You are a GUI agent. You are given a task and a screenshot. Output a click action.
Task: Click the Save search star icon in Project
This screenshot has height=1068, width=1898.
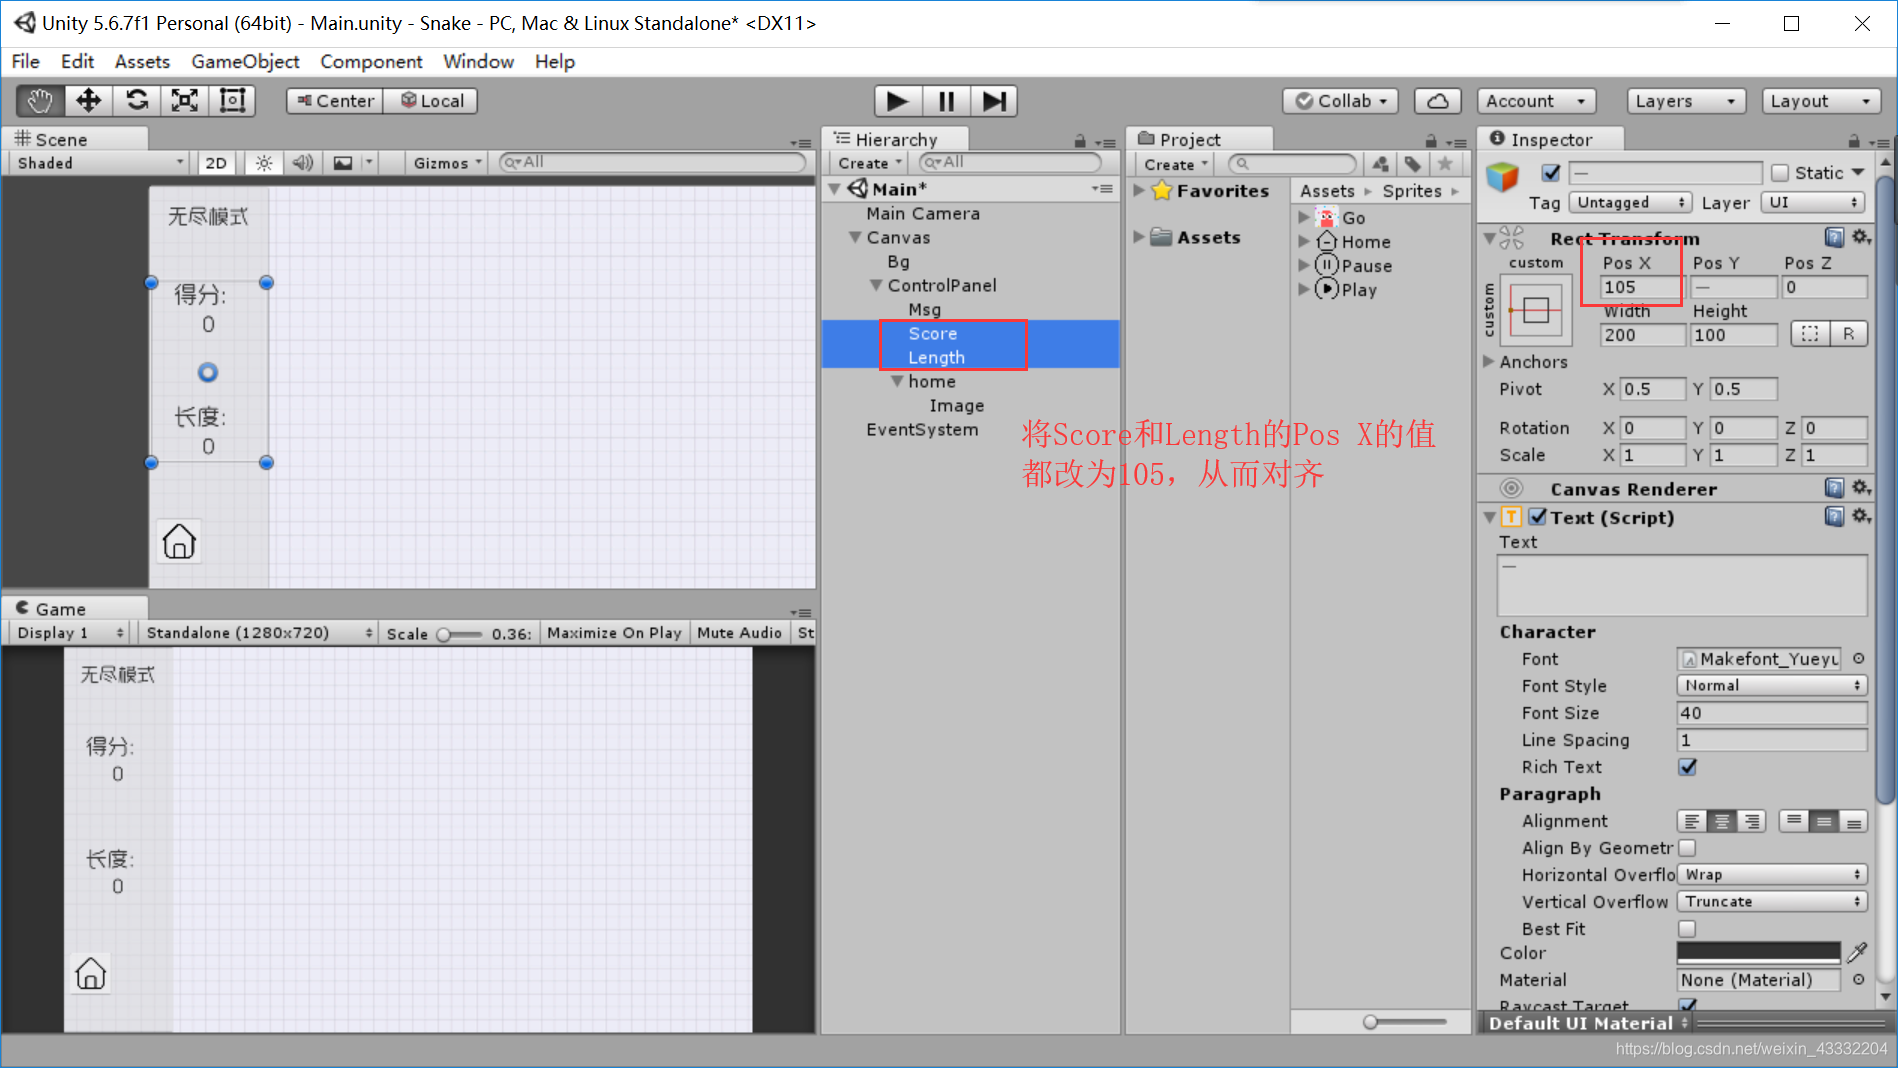click(1445, 163)
